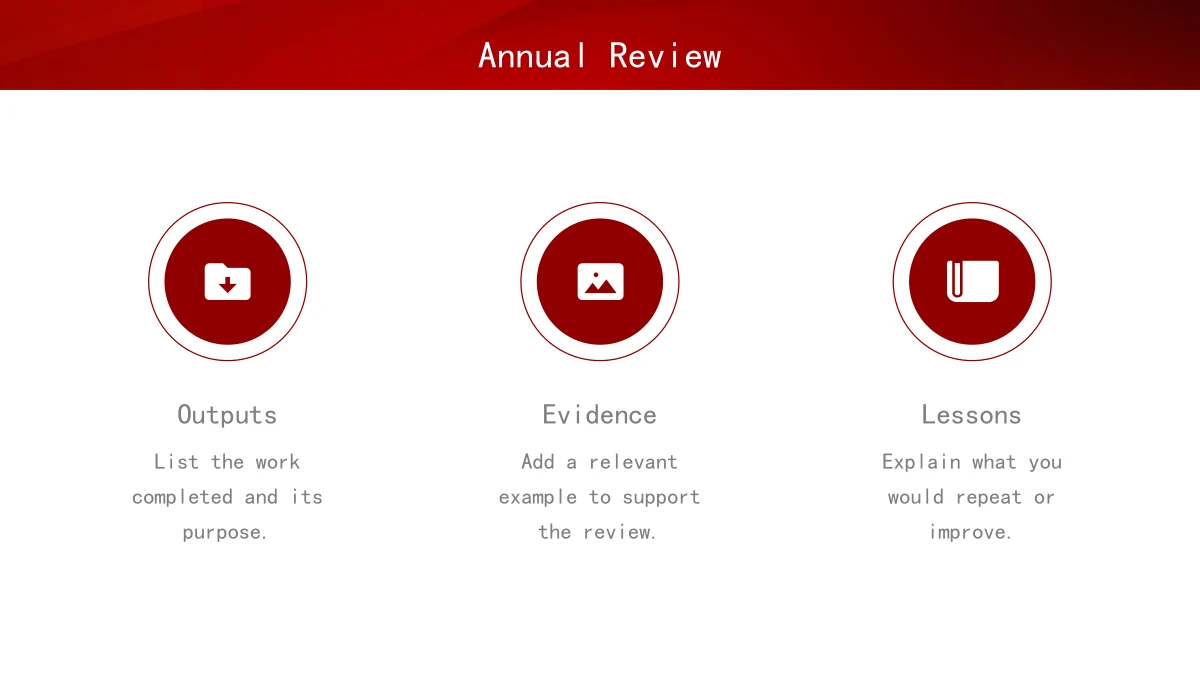Click the book icon above Lessons

(x=972, y=282)
